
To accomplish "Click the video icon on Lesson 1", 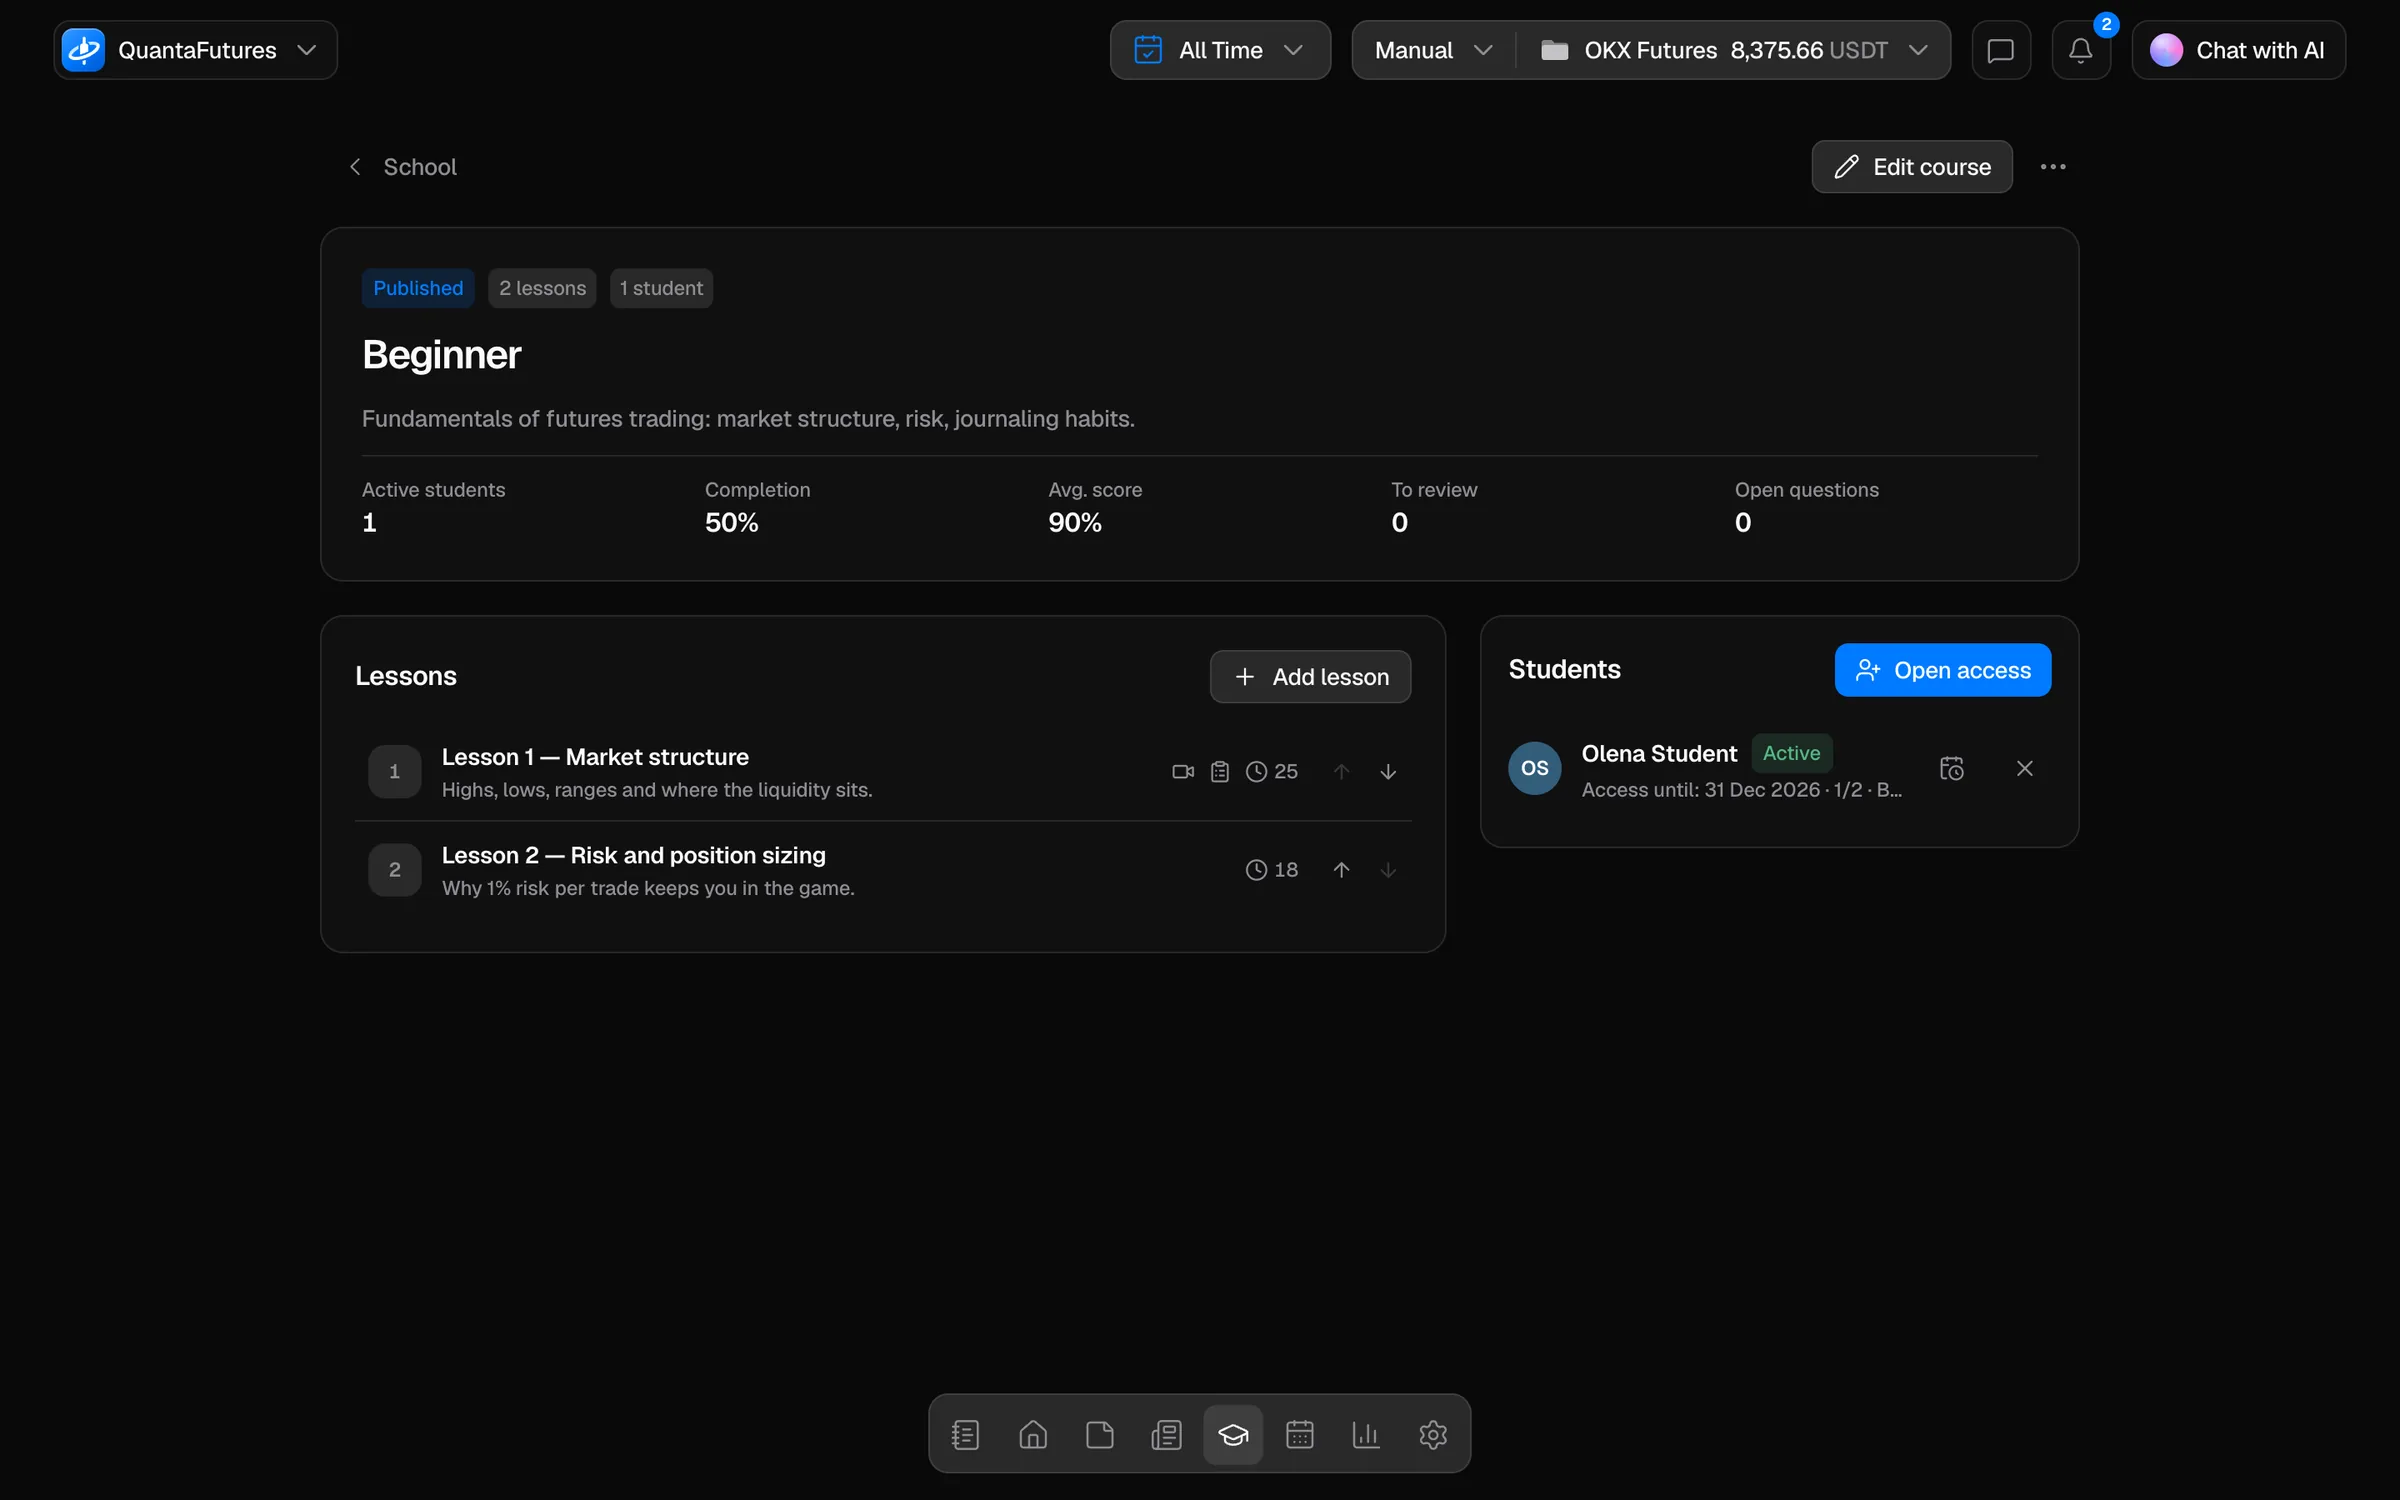I will [x=1183, y=771].
